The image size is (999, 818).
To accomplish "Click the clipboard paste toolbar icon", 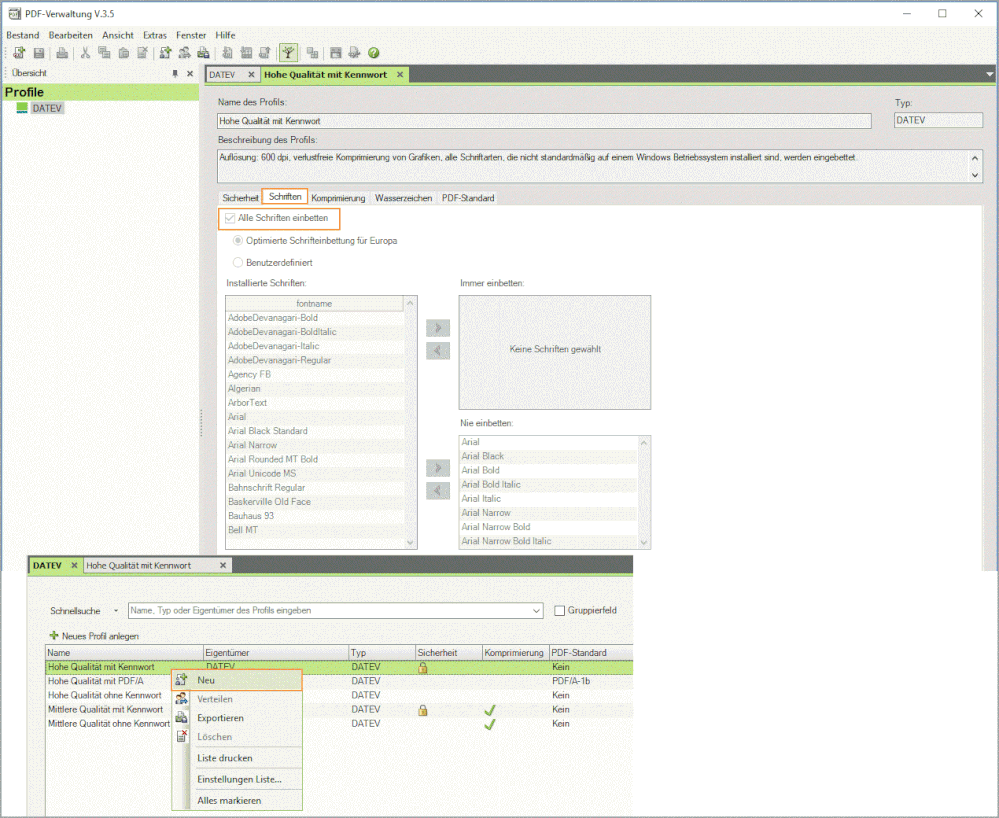I will [124, 53].
